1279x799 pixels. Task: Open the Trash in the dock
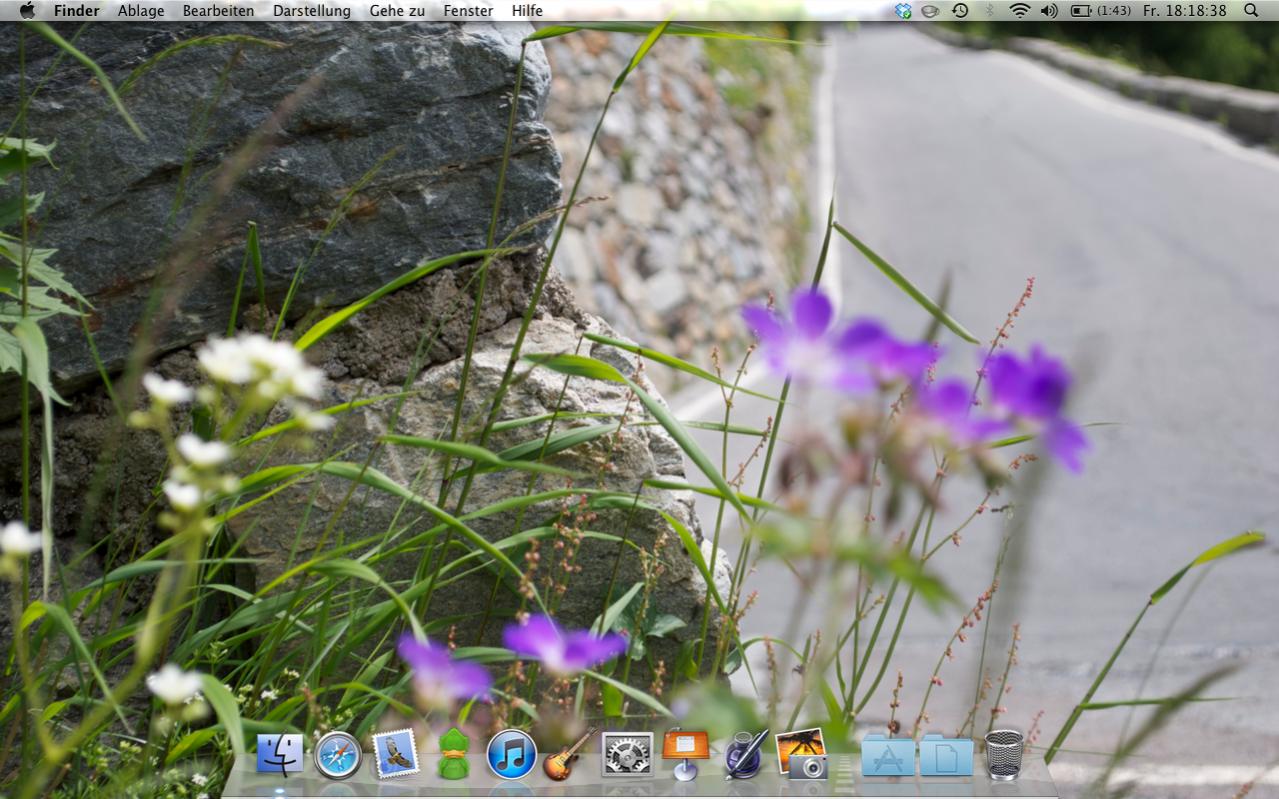[1004, 754]
